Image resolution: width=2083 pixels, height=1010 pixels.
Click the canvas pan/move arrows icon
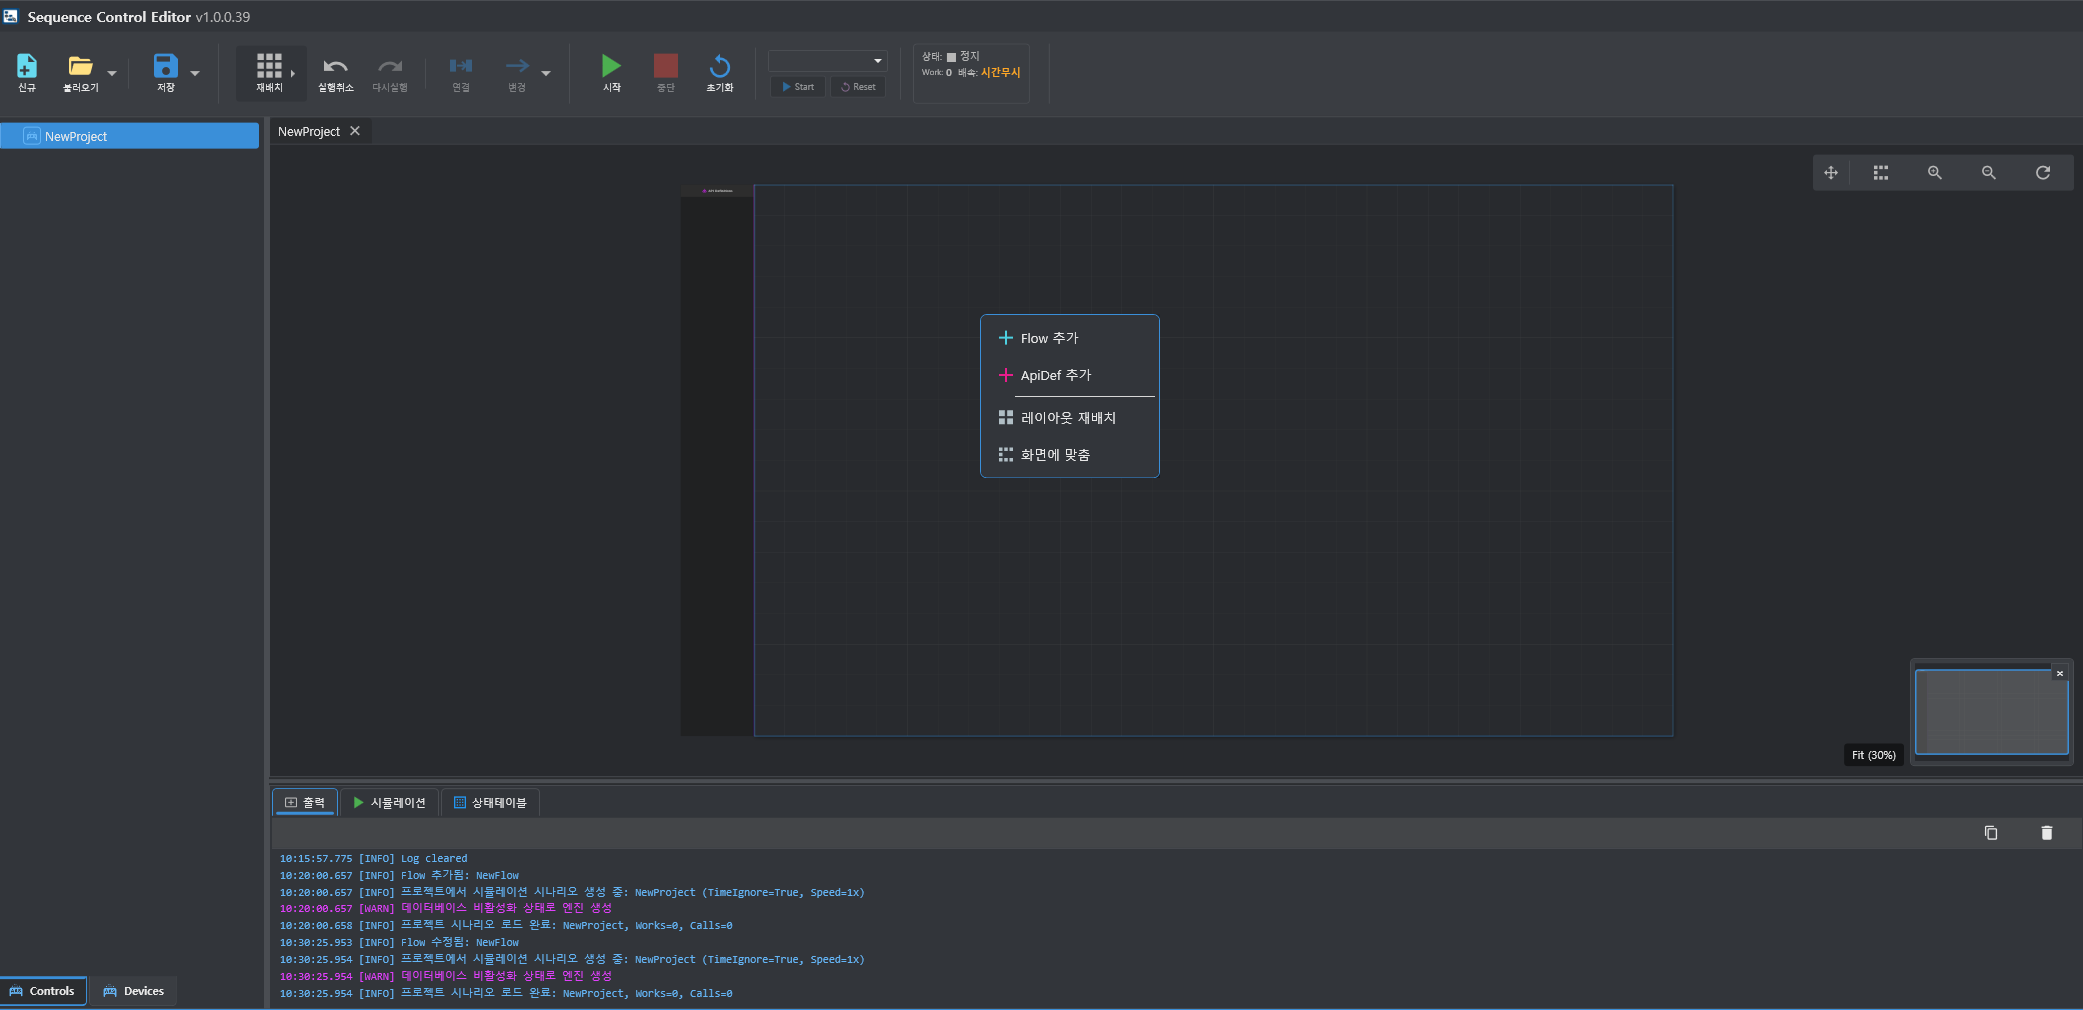coord(1830,173)
